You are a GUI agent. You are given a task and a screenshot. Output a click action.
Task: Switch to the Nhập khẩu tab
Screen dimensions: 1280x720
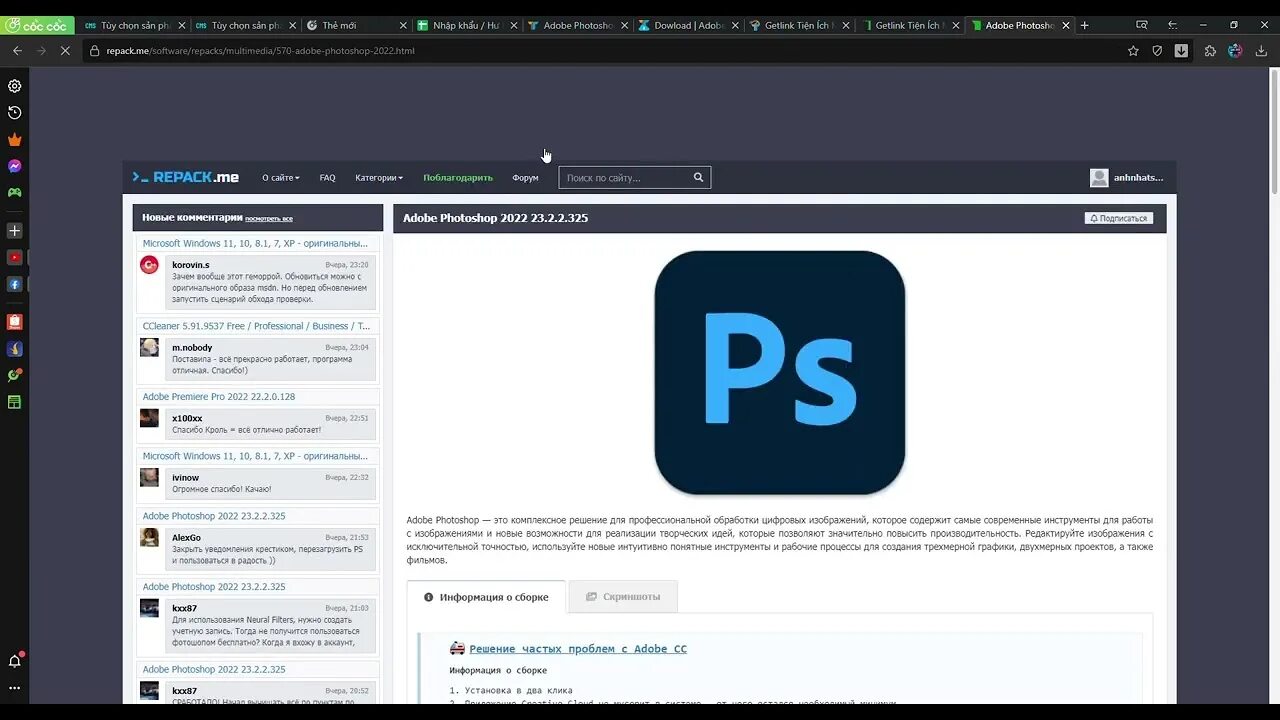tap(466, 25)
